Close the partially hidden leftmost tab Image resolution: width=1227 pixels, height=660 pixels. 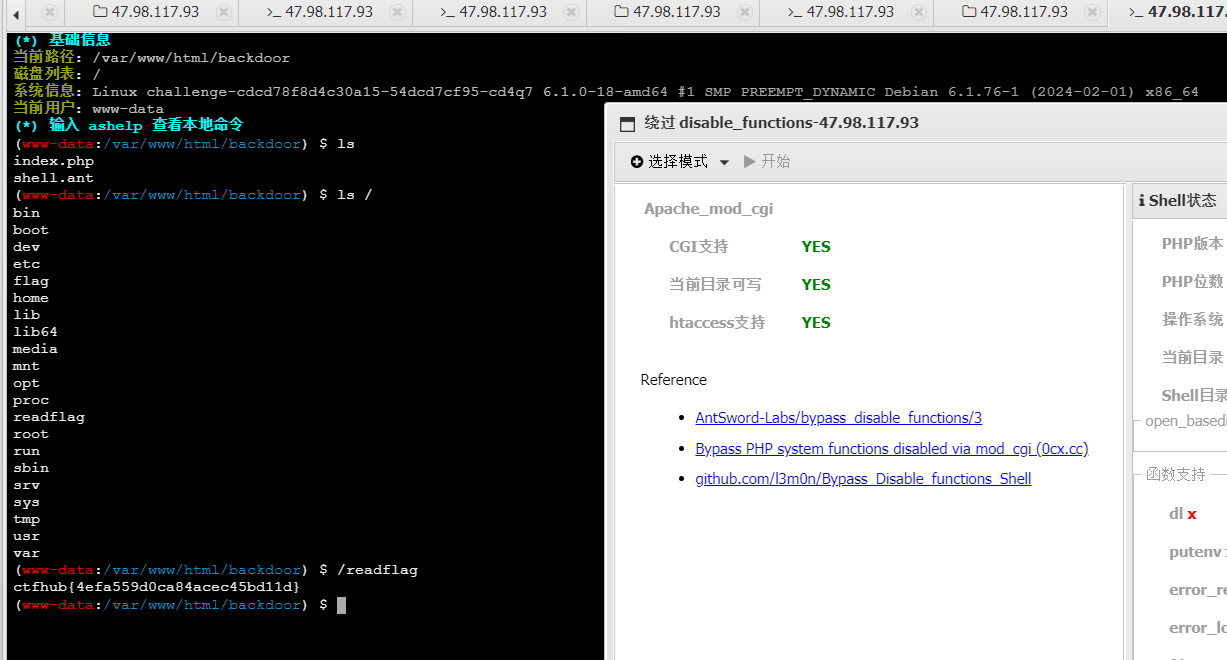[49, 12]
